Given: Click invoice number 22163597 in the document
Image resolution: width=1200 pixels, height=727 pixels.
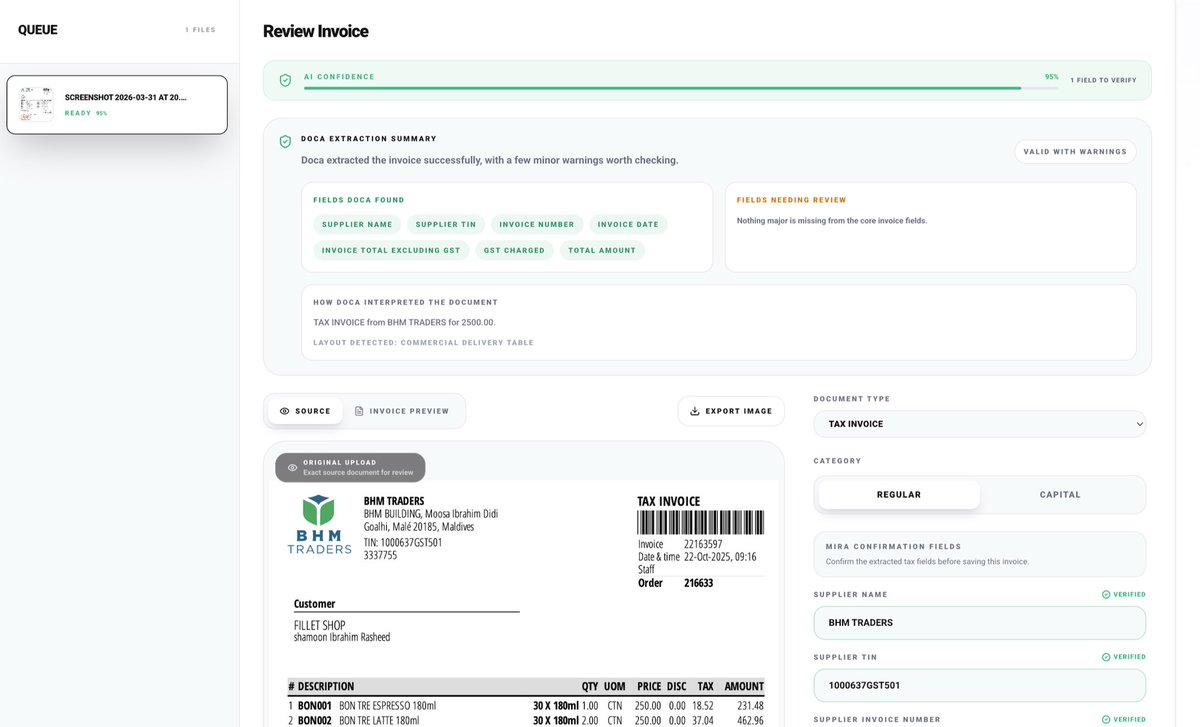Looking at the screenshot, I should [x=703, y=544].
